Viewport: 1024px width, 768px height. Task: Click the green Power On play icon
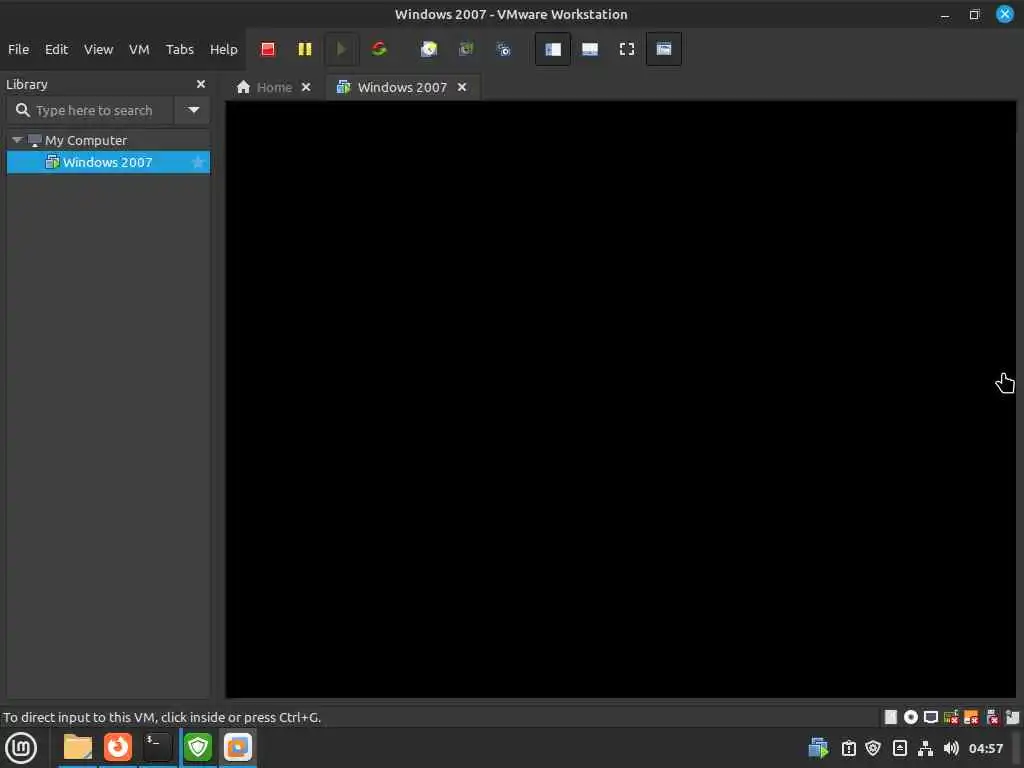tap(341, 49)
